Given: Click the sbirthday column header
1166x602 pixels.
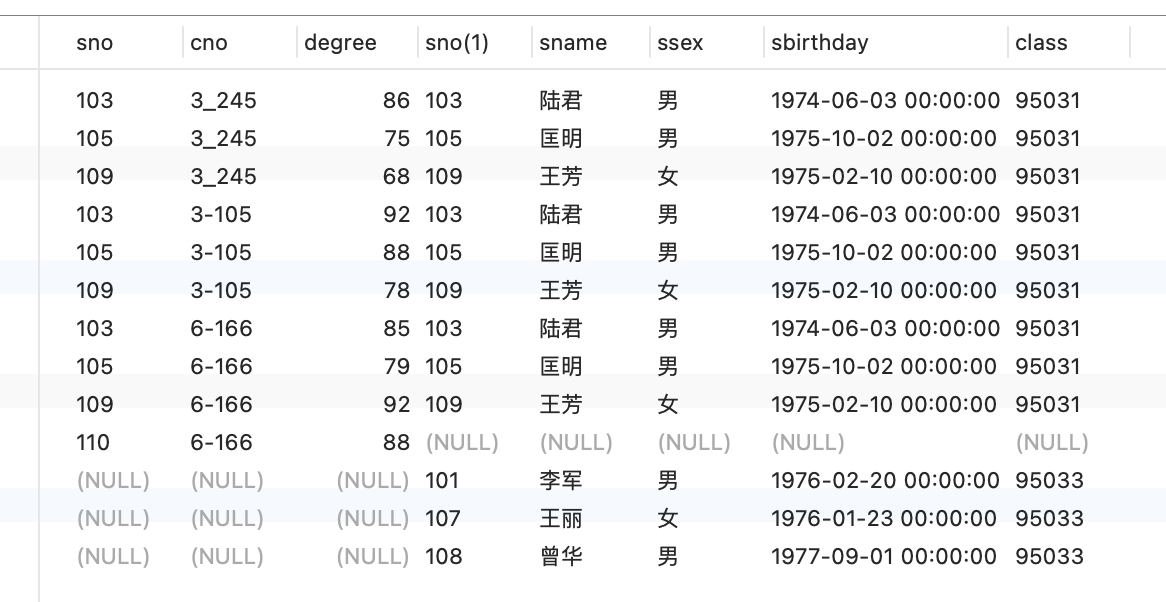Looking at the screenshot, I should point(820,43).
